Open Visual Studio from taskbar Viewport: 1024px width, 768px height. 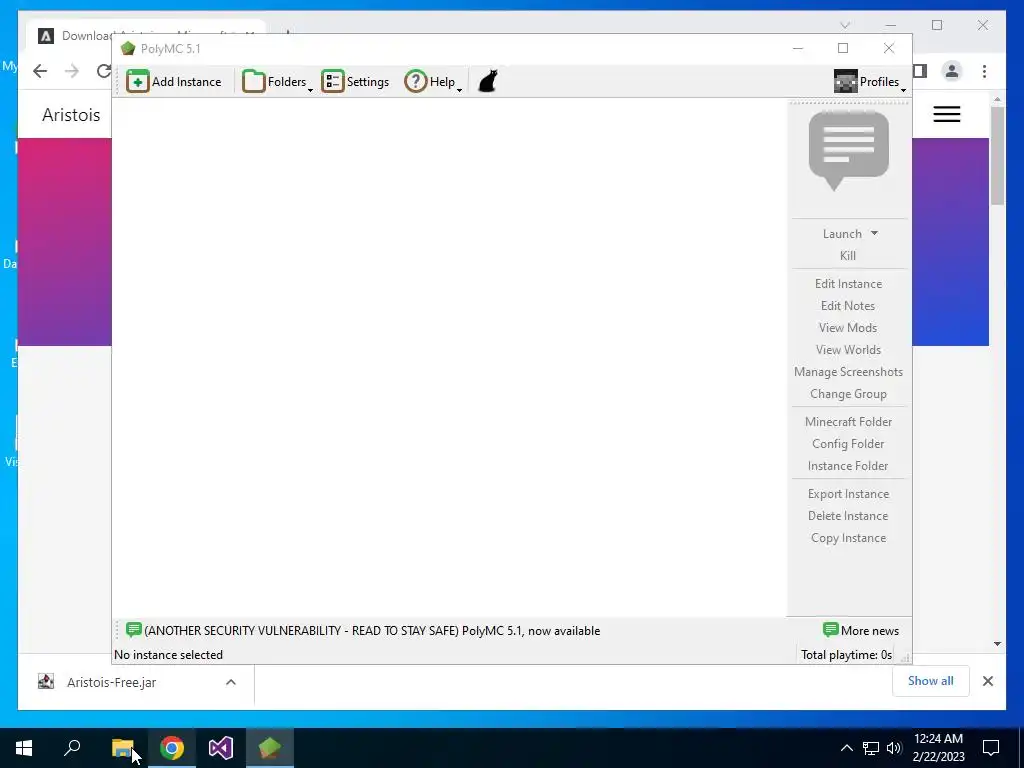click(221, 748)
